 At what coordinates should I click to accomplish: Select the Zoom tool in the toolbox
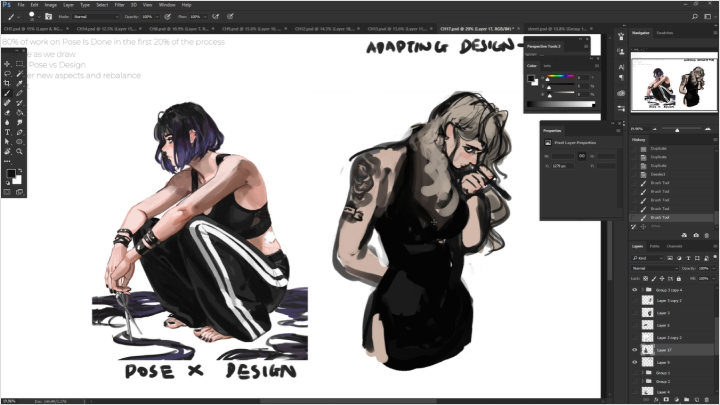click(19, 152)
